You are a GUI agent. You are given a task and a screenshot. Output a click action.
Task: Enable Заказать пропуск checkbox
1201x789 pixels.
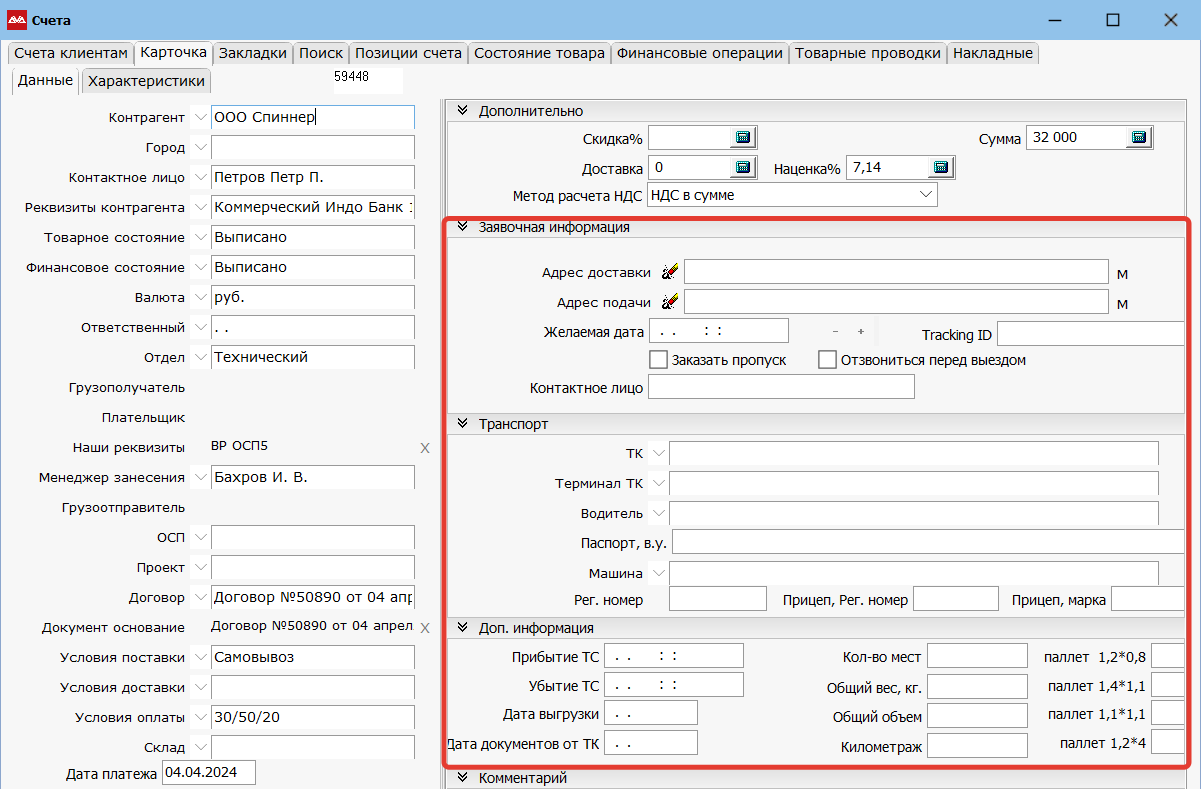tap(658, 359)
